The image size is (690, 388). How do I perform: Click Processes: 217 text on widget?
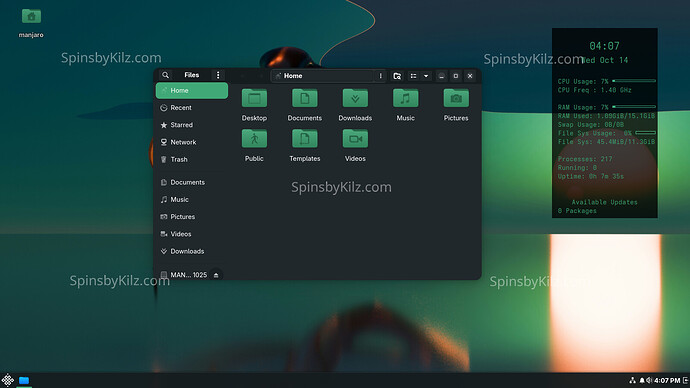click(x=585, y=159)
